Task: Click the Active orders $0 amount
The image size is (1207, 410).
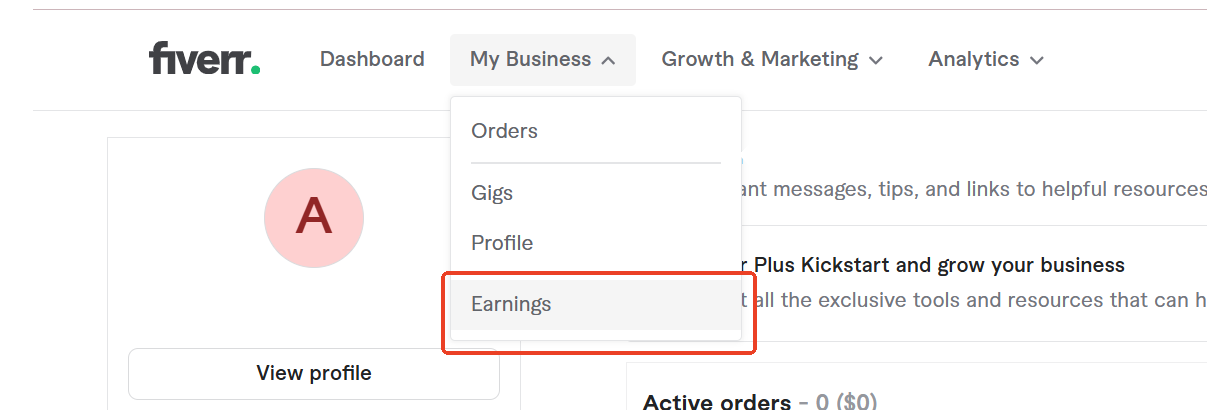Action: pos(846,402)
